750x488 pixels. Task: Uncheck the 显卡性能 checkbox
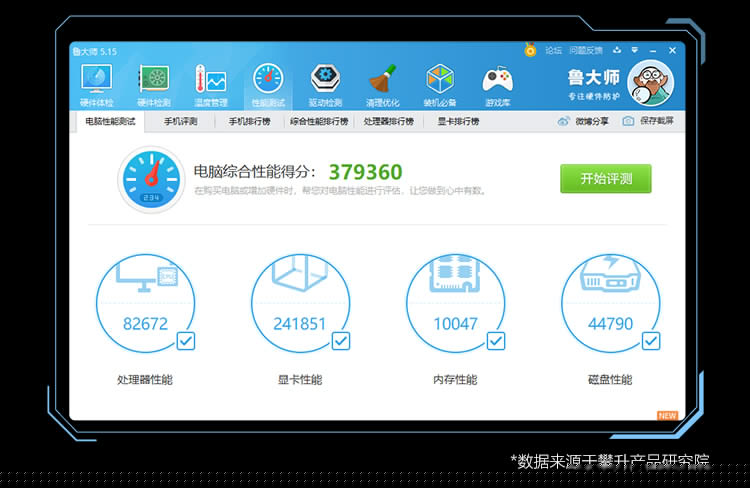[x=341, y=341]
